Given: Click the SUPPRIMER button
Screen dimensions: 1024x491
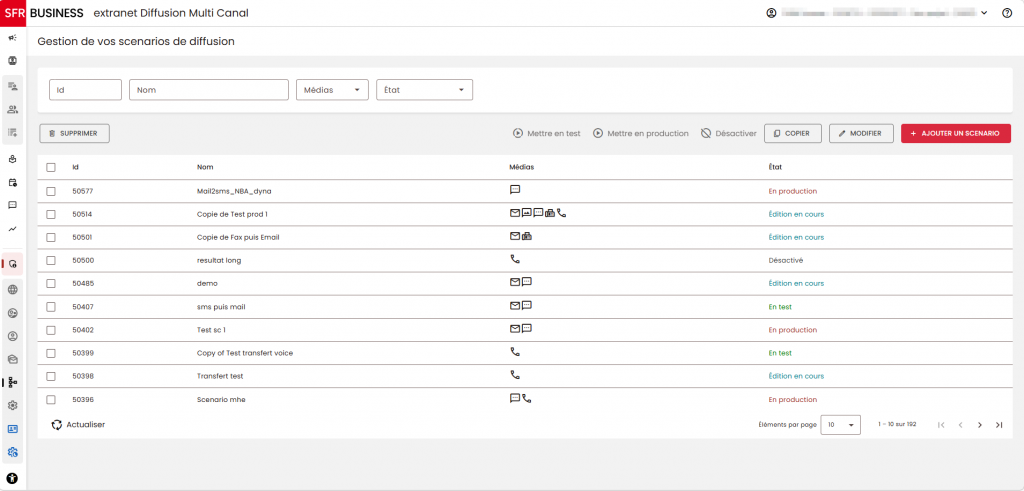Looking at the screenshot, I should [74, 133].
